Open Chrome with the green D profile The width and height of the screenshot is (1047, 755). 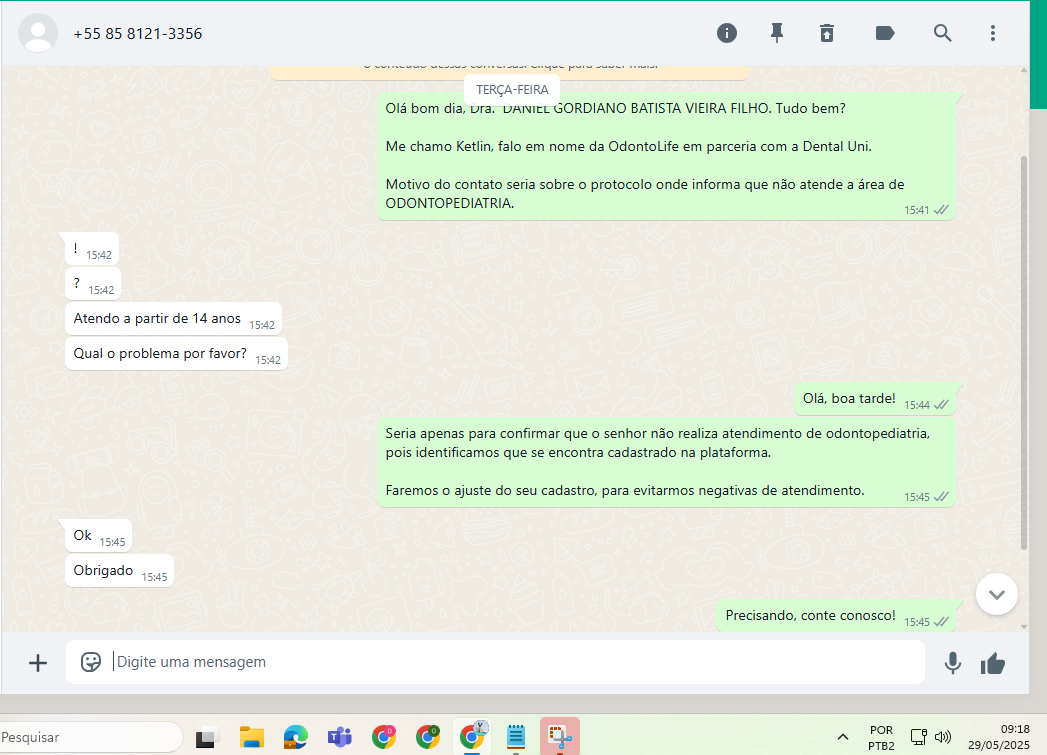(428, 737)
